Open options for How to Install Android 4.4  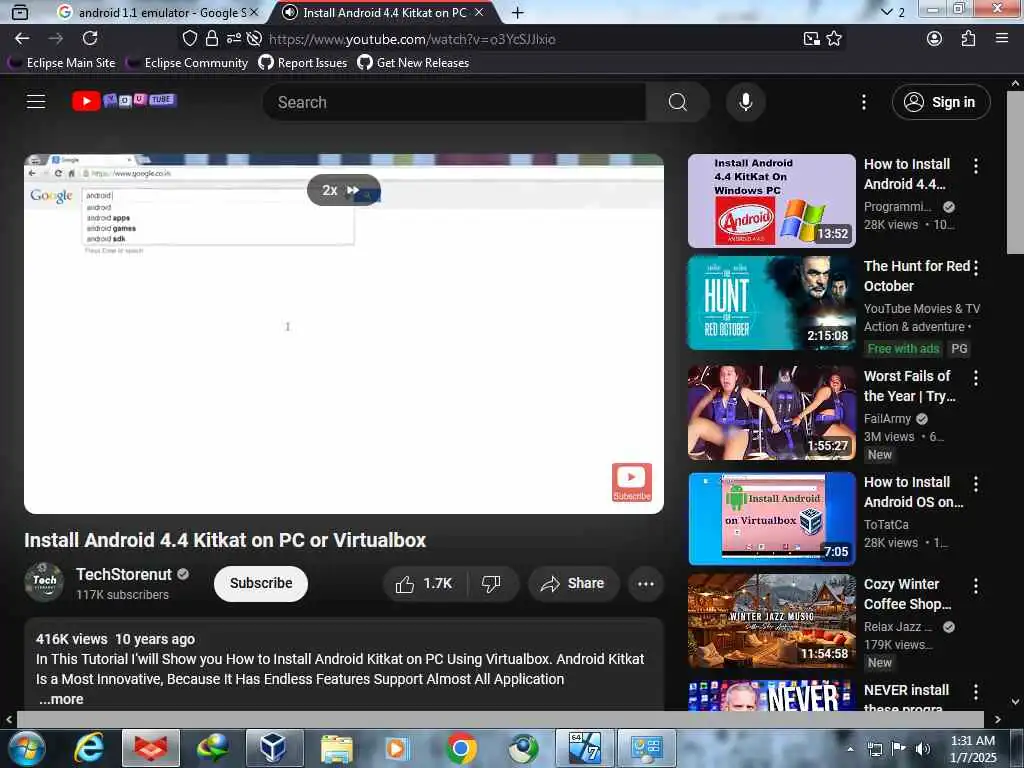[976, 166]
